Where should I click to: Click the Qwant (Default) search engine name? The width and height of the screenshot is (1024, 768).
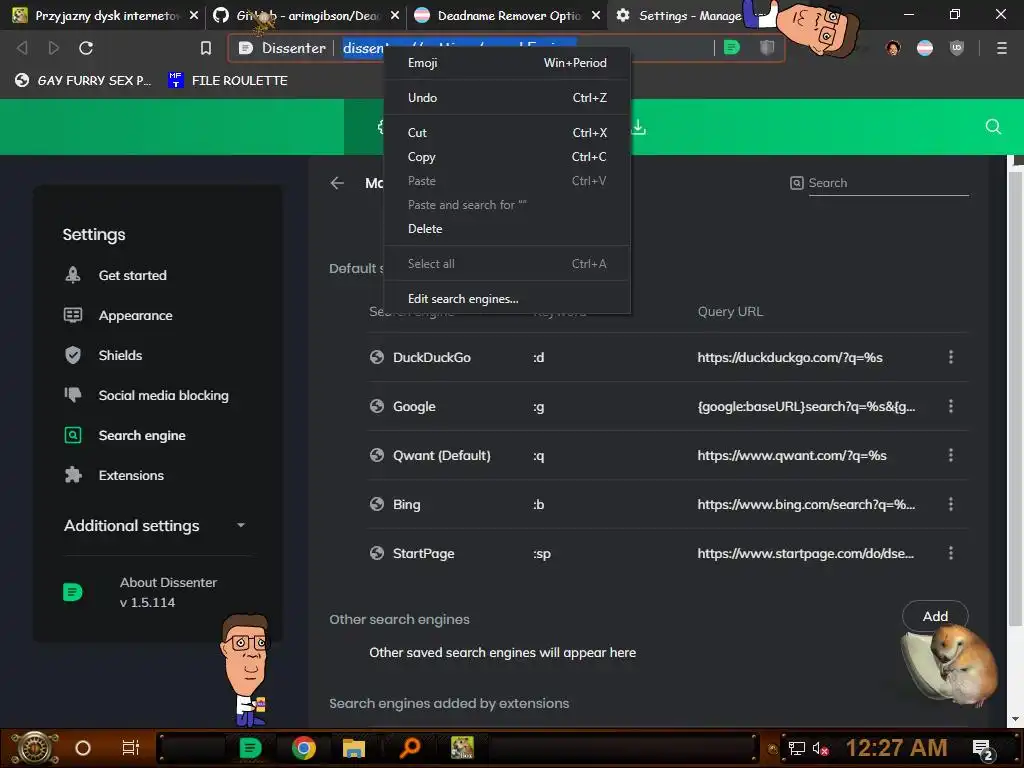441,455
